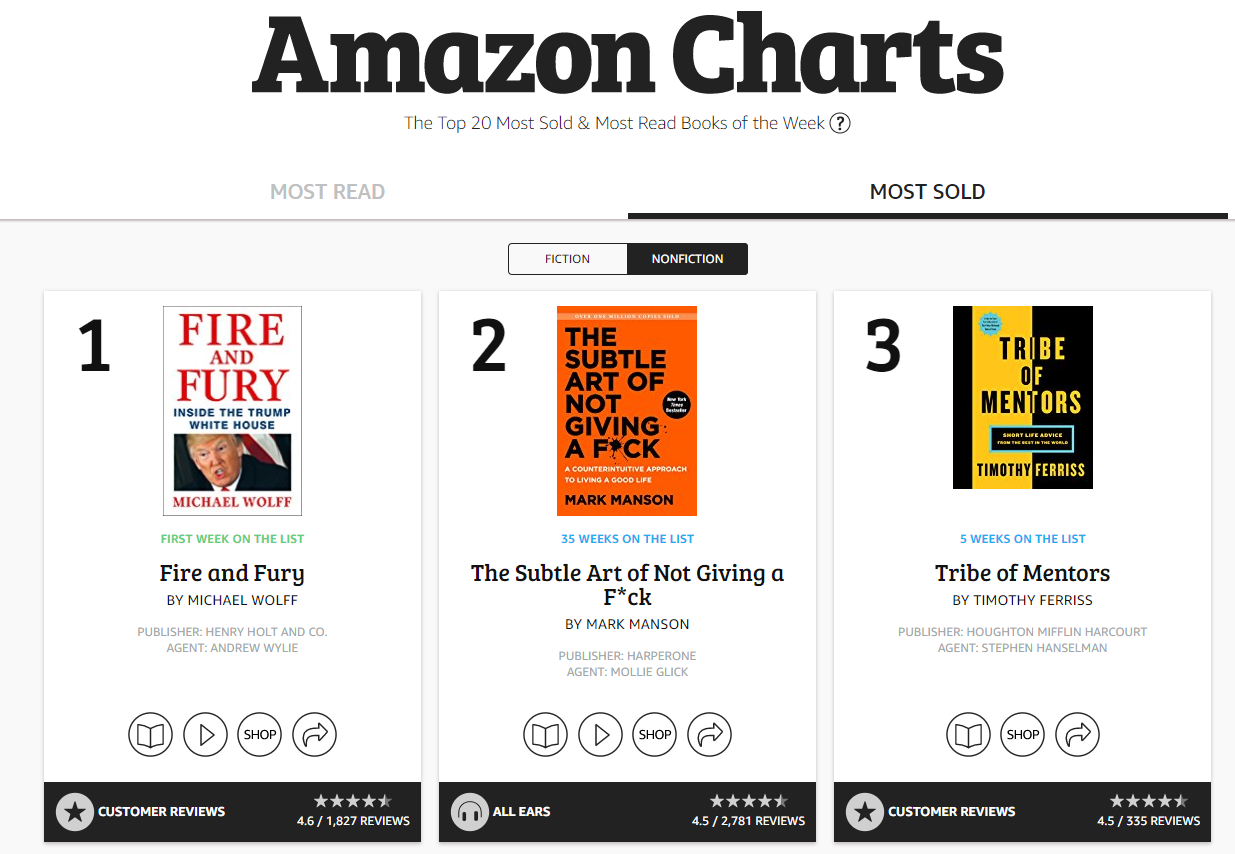This screenshot has height=854, width=1235.
Task: Share The Subtle Art using the arrow icon
Action: [x=710, y=735]
